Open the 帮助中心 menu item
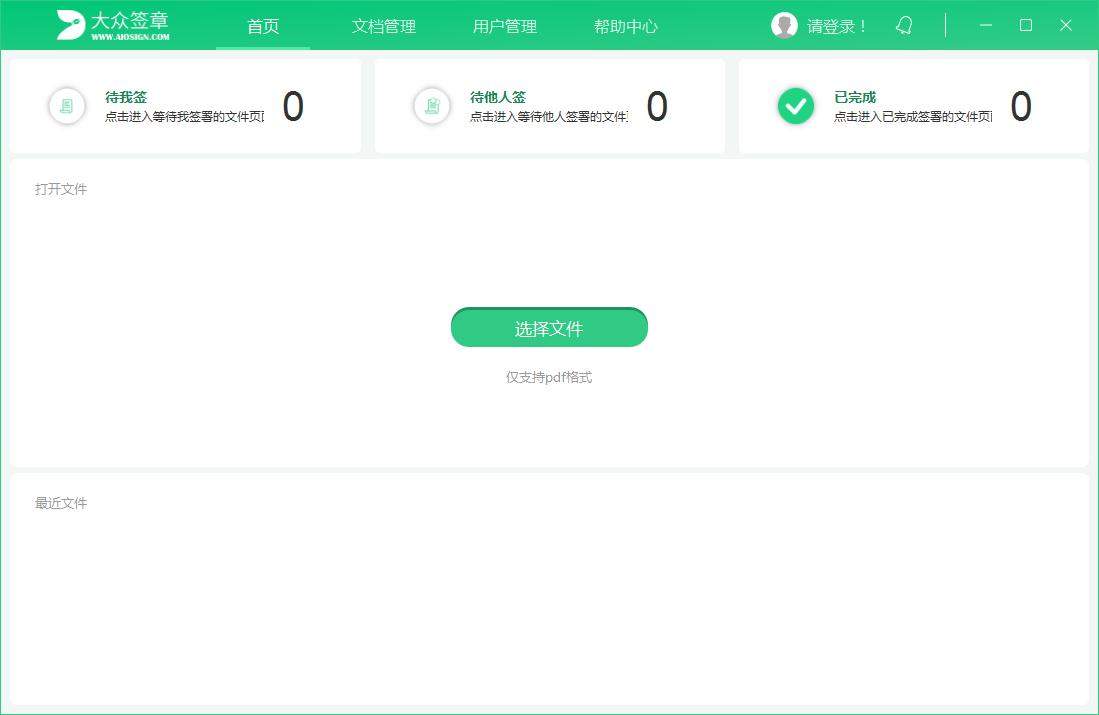The width and height of the screenshot is (1099, 715). (x=625, y=27)
